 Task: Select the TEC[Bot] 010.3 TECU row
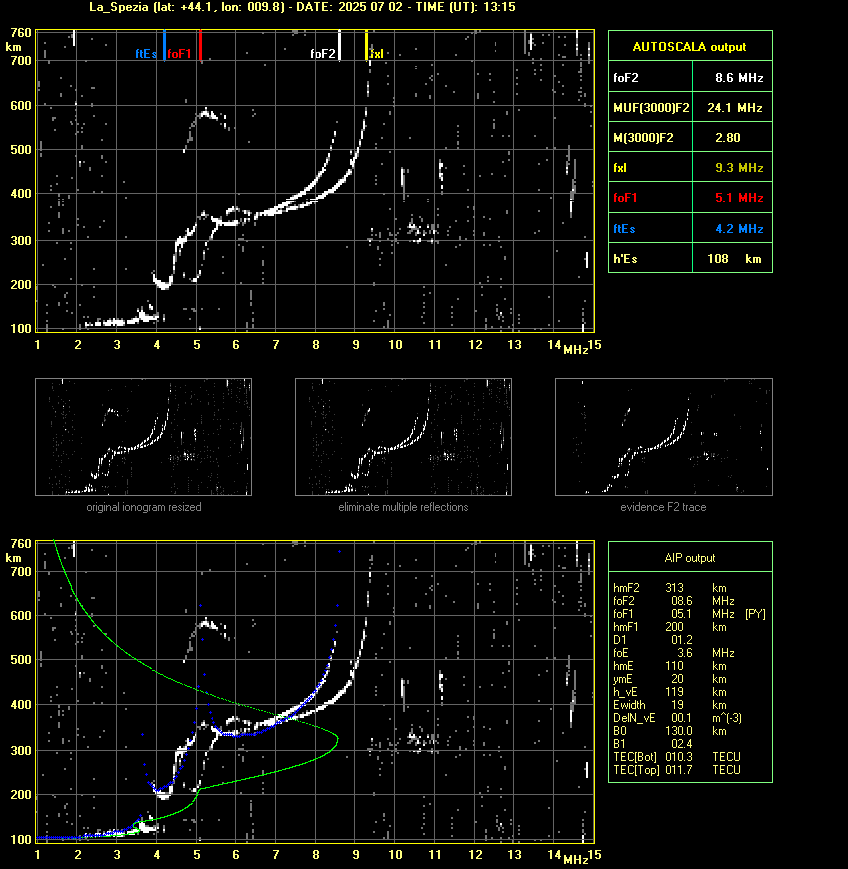tap(677, 756)
